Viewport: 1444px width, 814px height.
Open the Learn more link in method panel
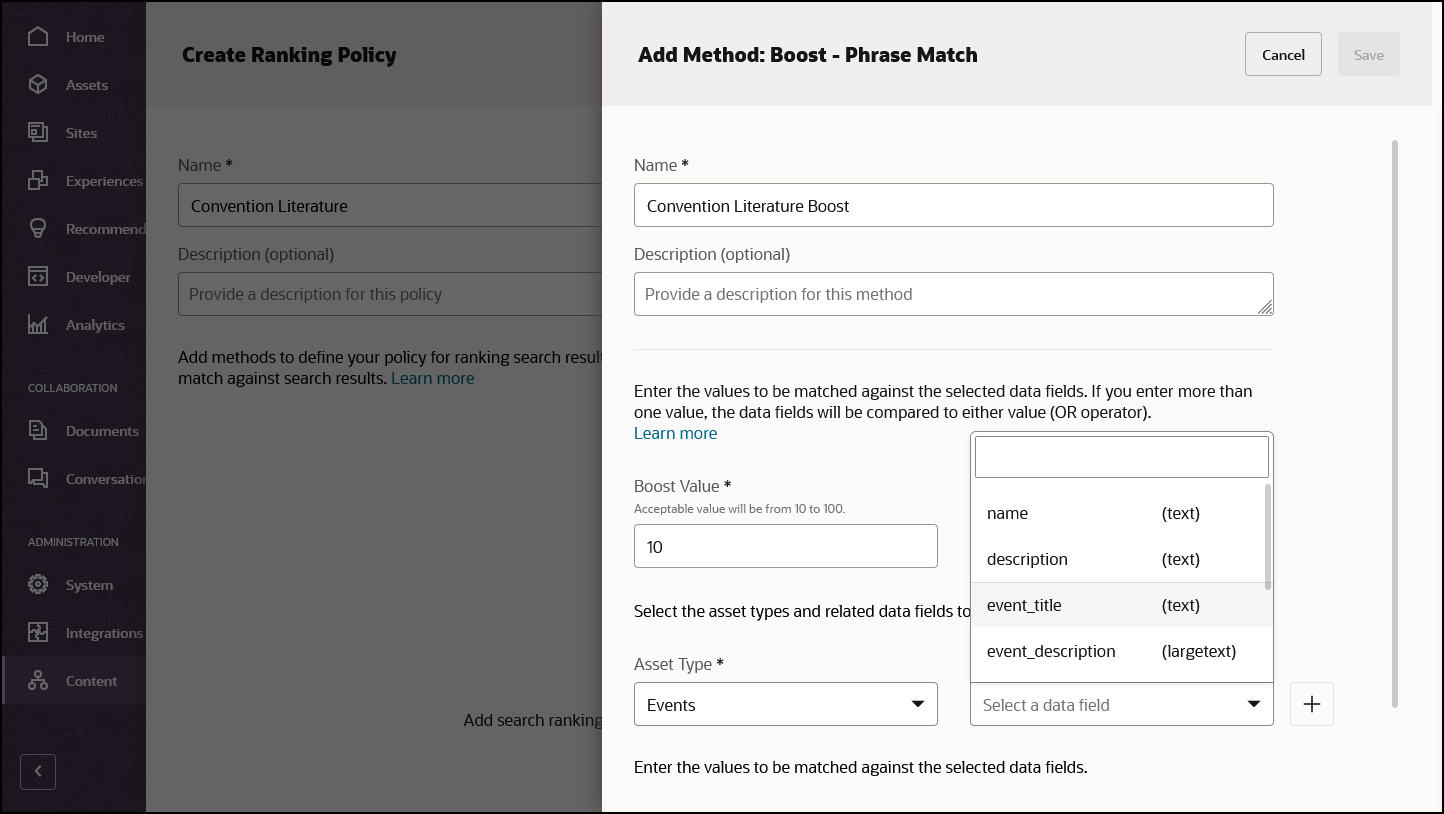(x=676, y=433)
